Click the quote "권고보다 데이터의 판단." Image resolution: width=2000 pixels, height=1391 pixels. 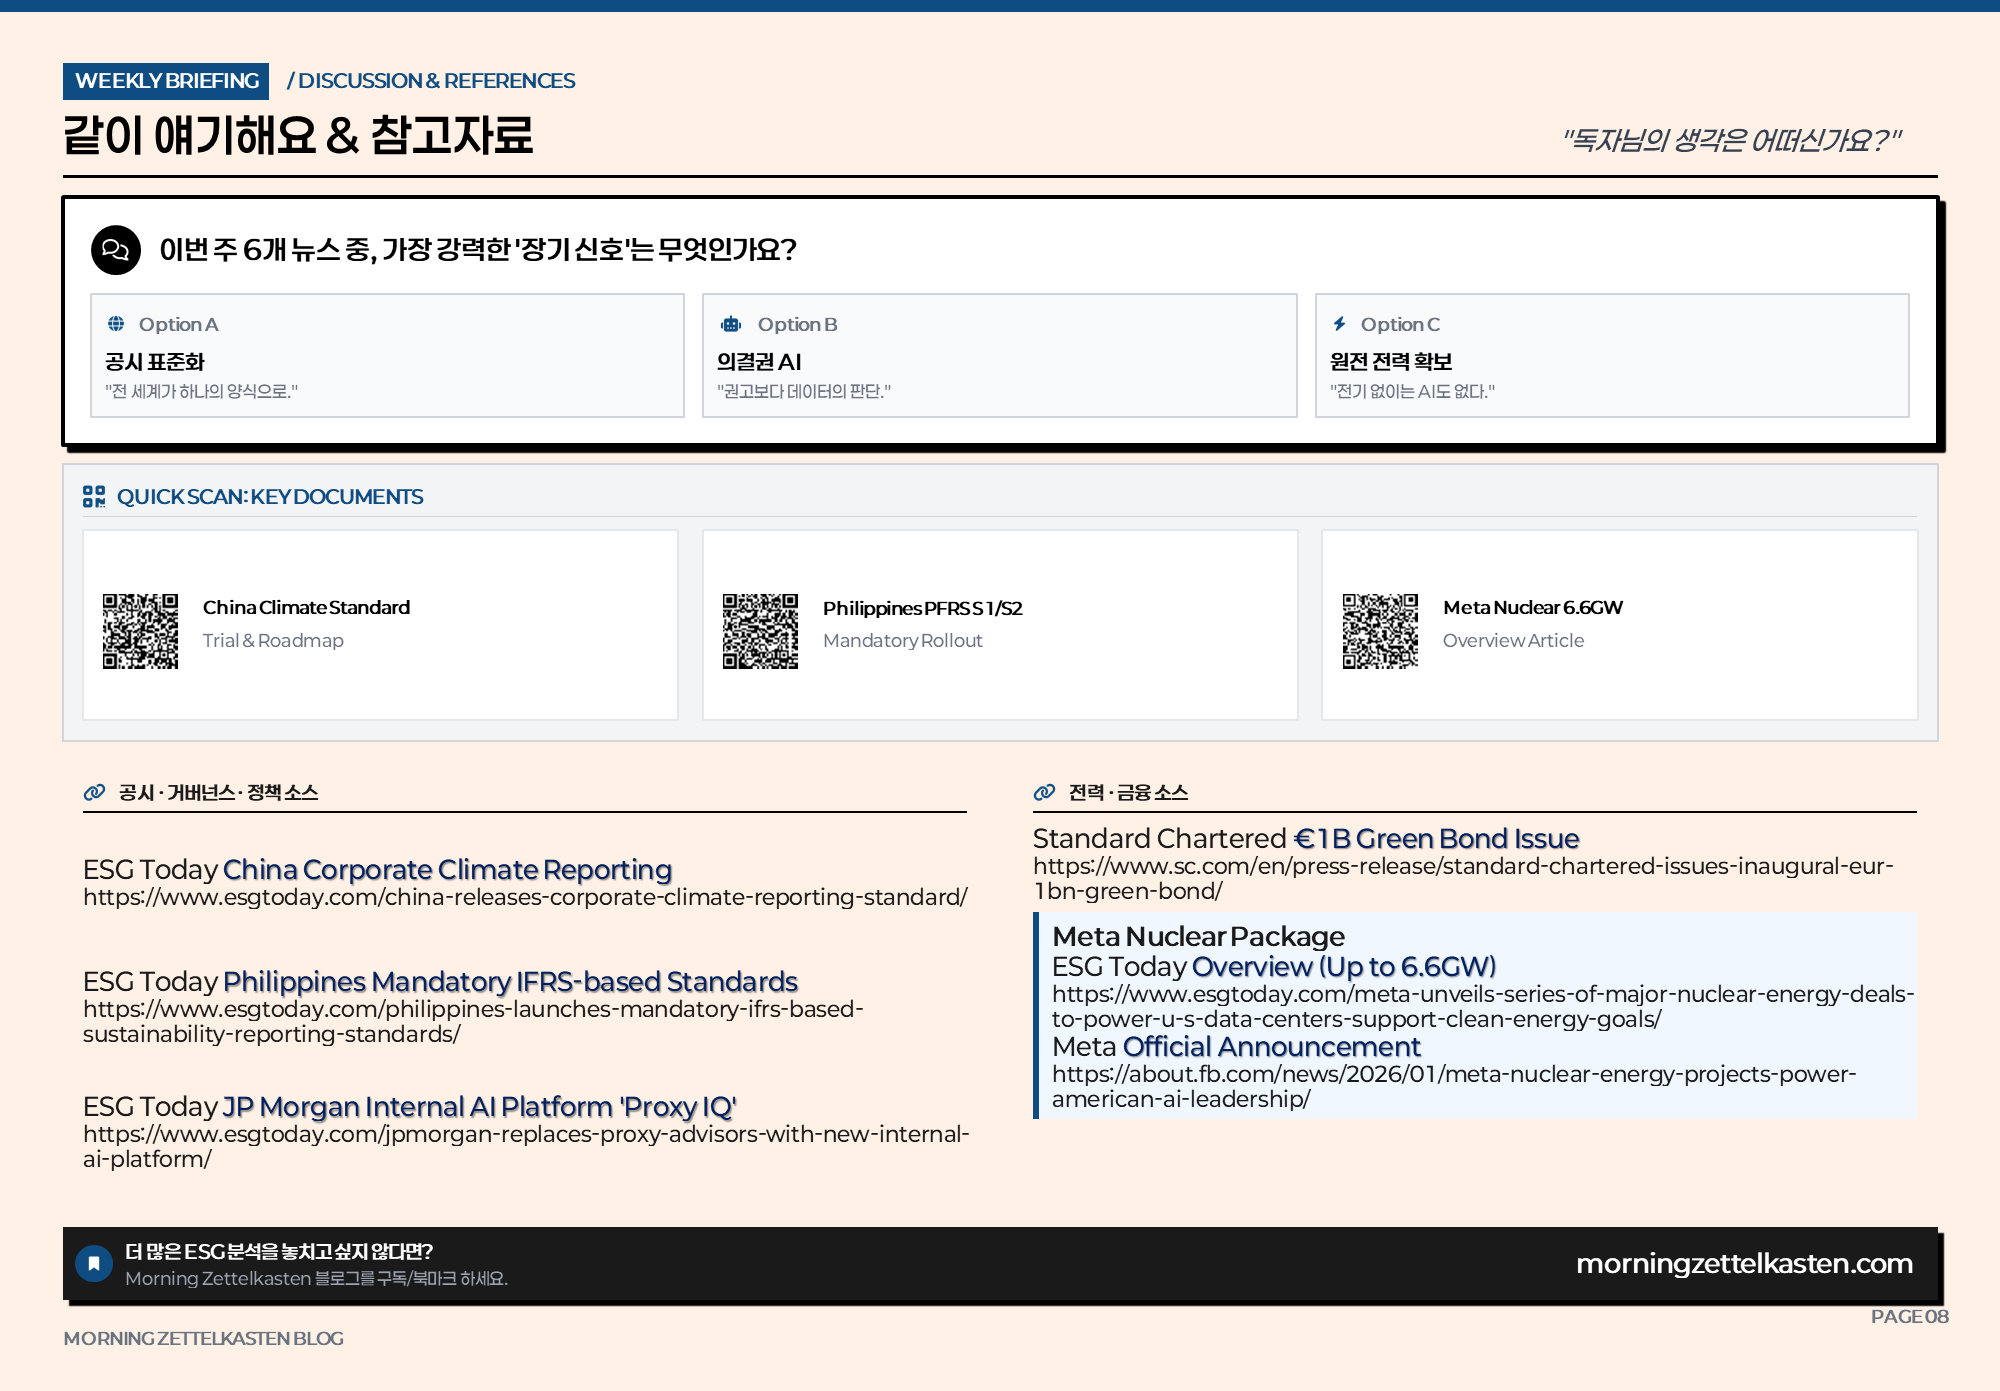tap(804, 391)
